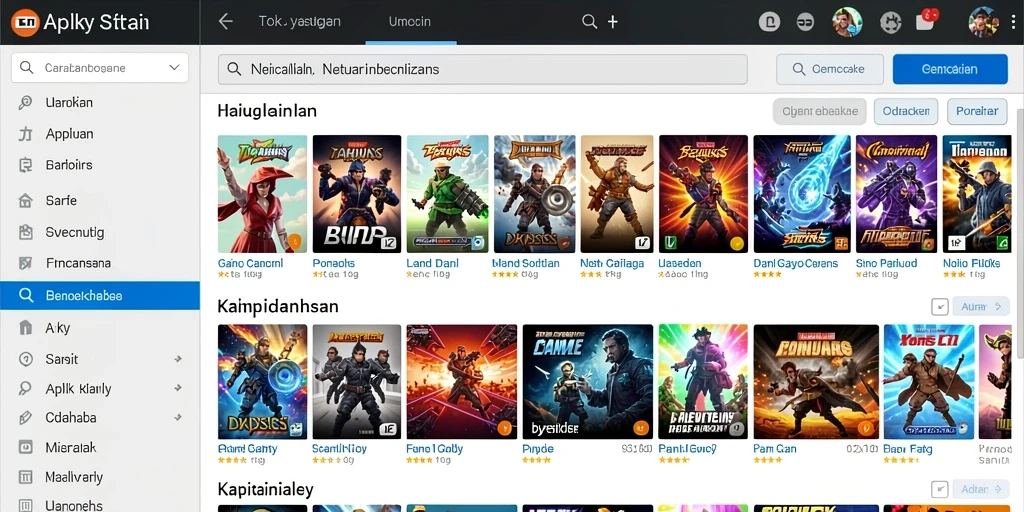Click the magnifier icon in Neticallaln search bar

click(234, 69)
